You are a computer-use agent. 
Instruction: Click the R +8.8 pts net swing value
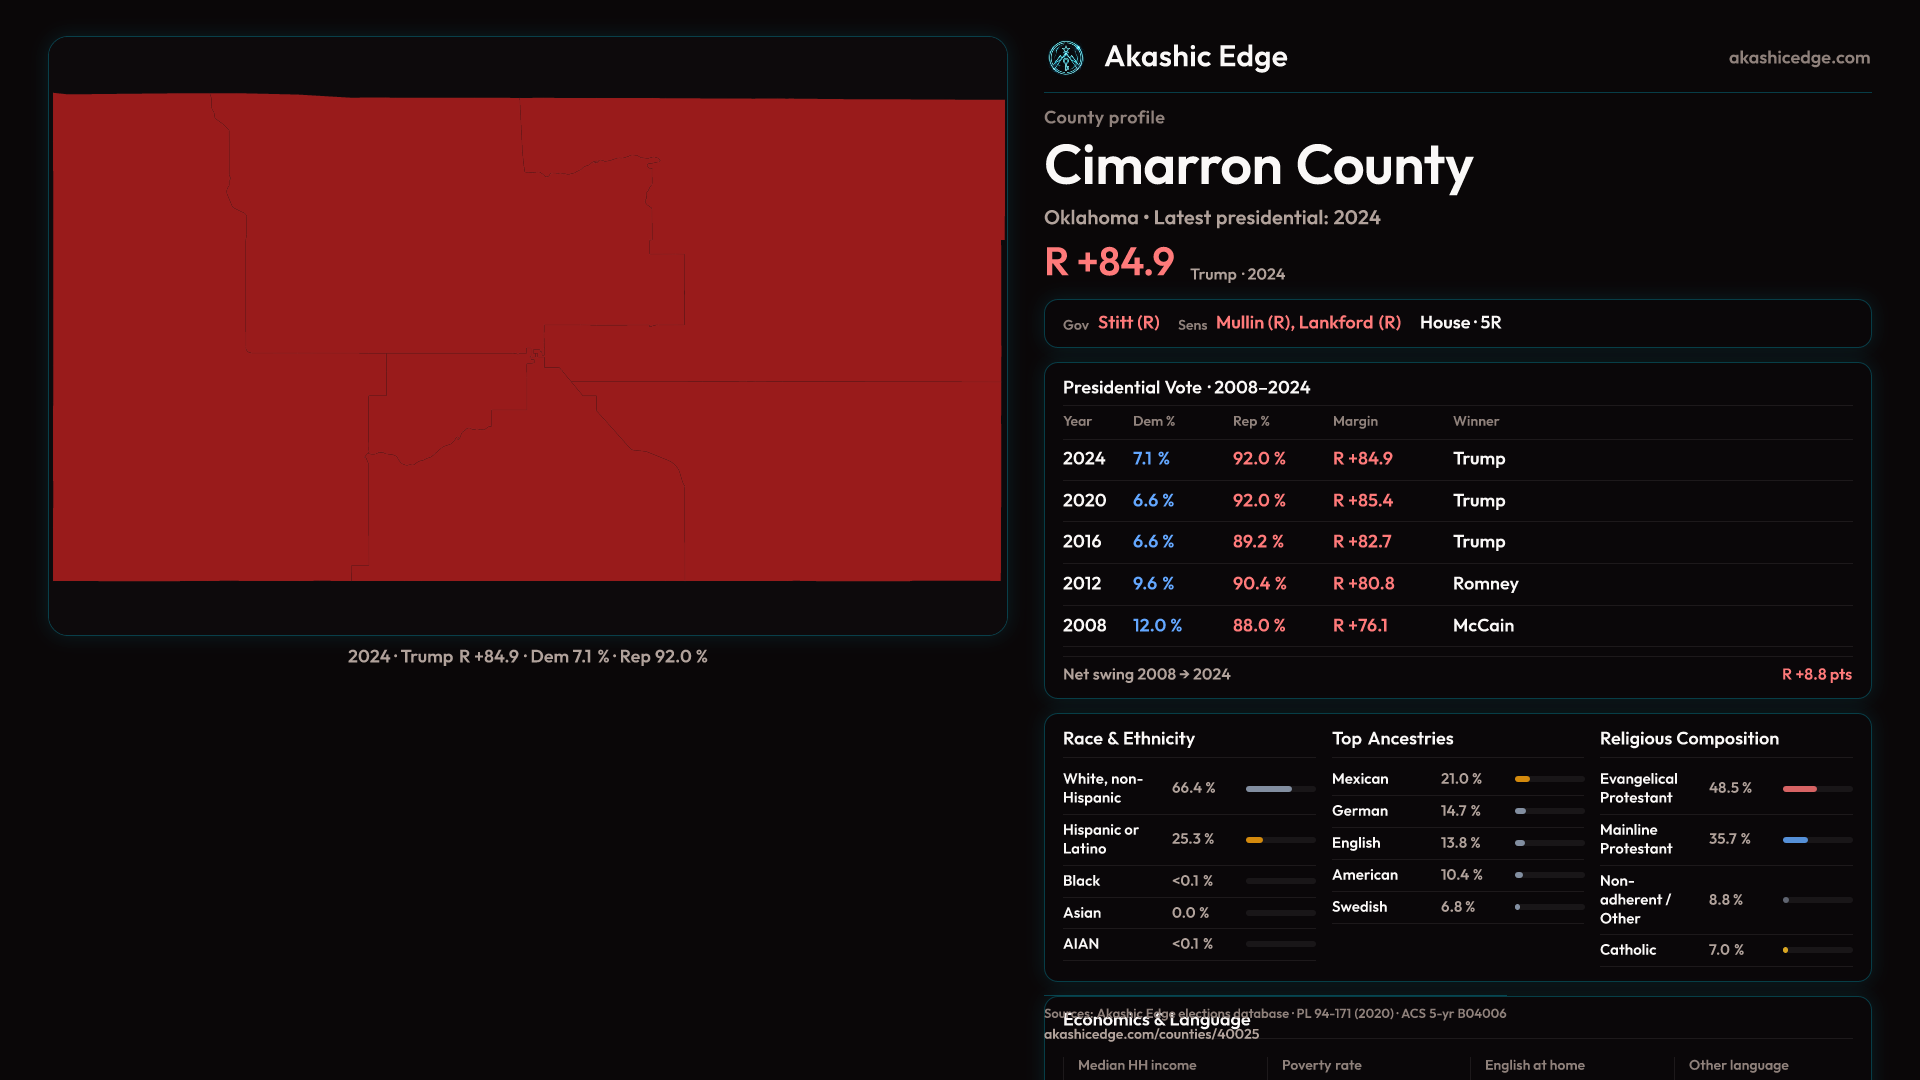click(1815, 675)
